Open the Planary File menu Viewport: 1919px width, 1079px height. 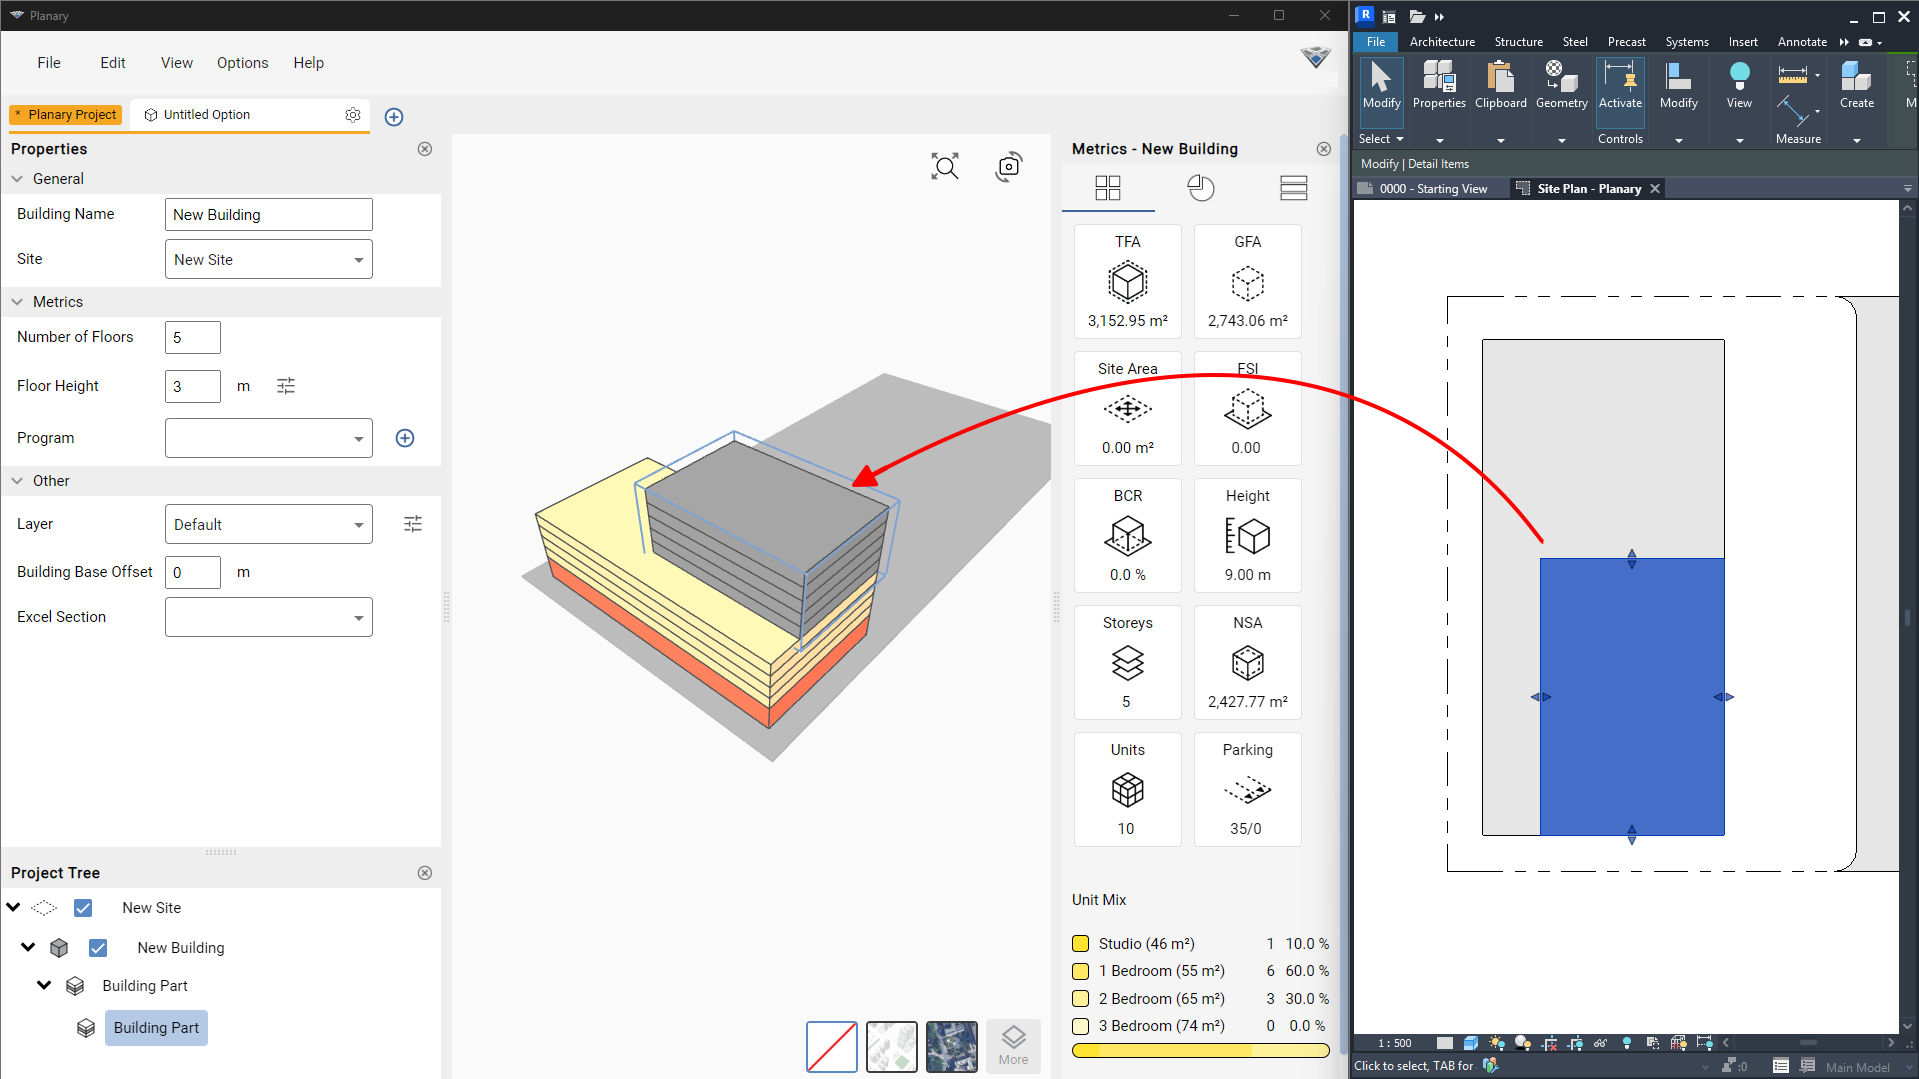(x=49, y=63)
